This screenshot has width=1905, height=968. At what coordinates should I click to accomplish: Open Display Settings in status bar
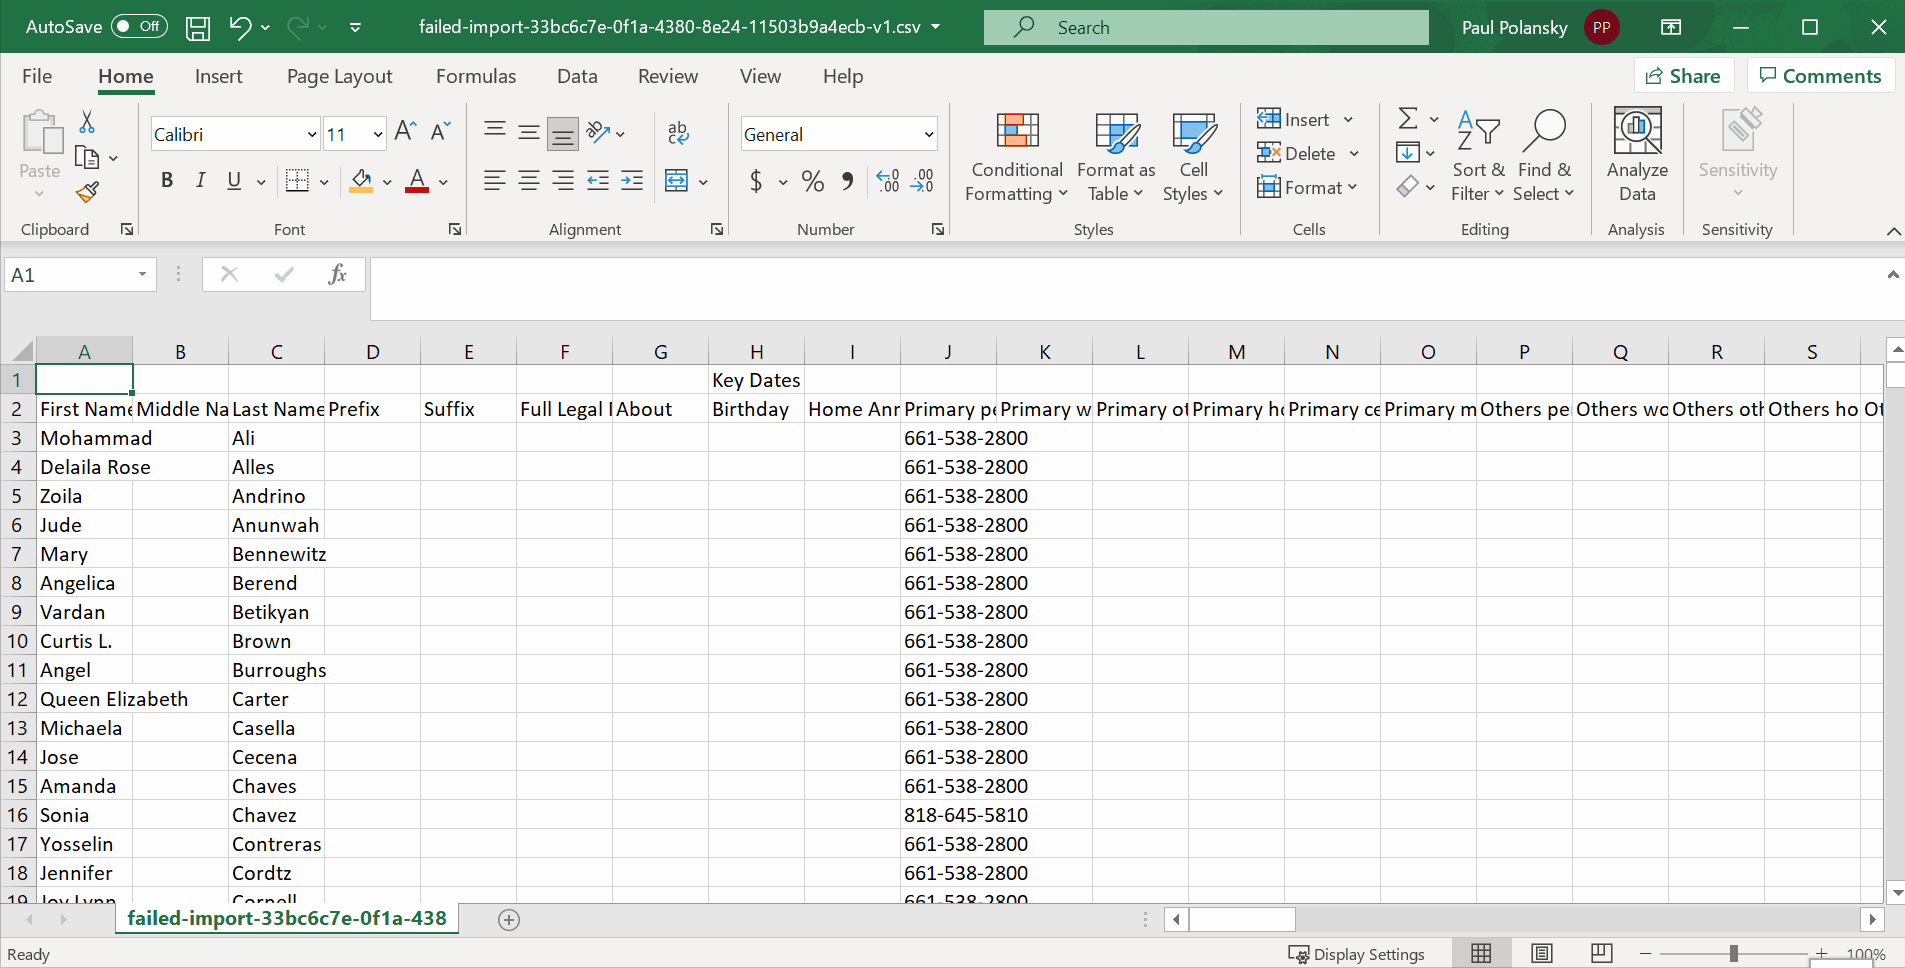(1357, 954)
